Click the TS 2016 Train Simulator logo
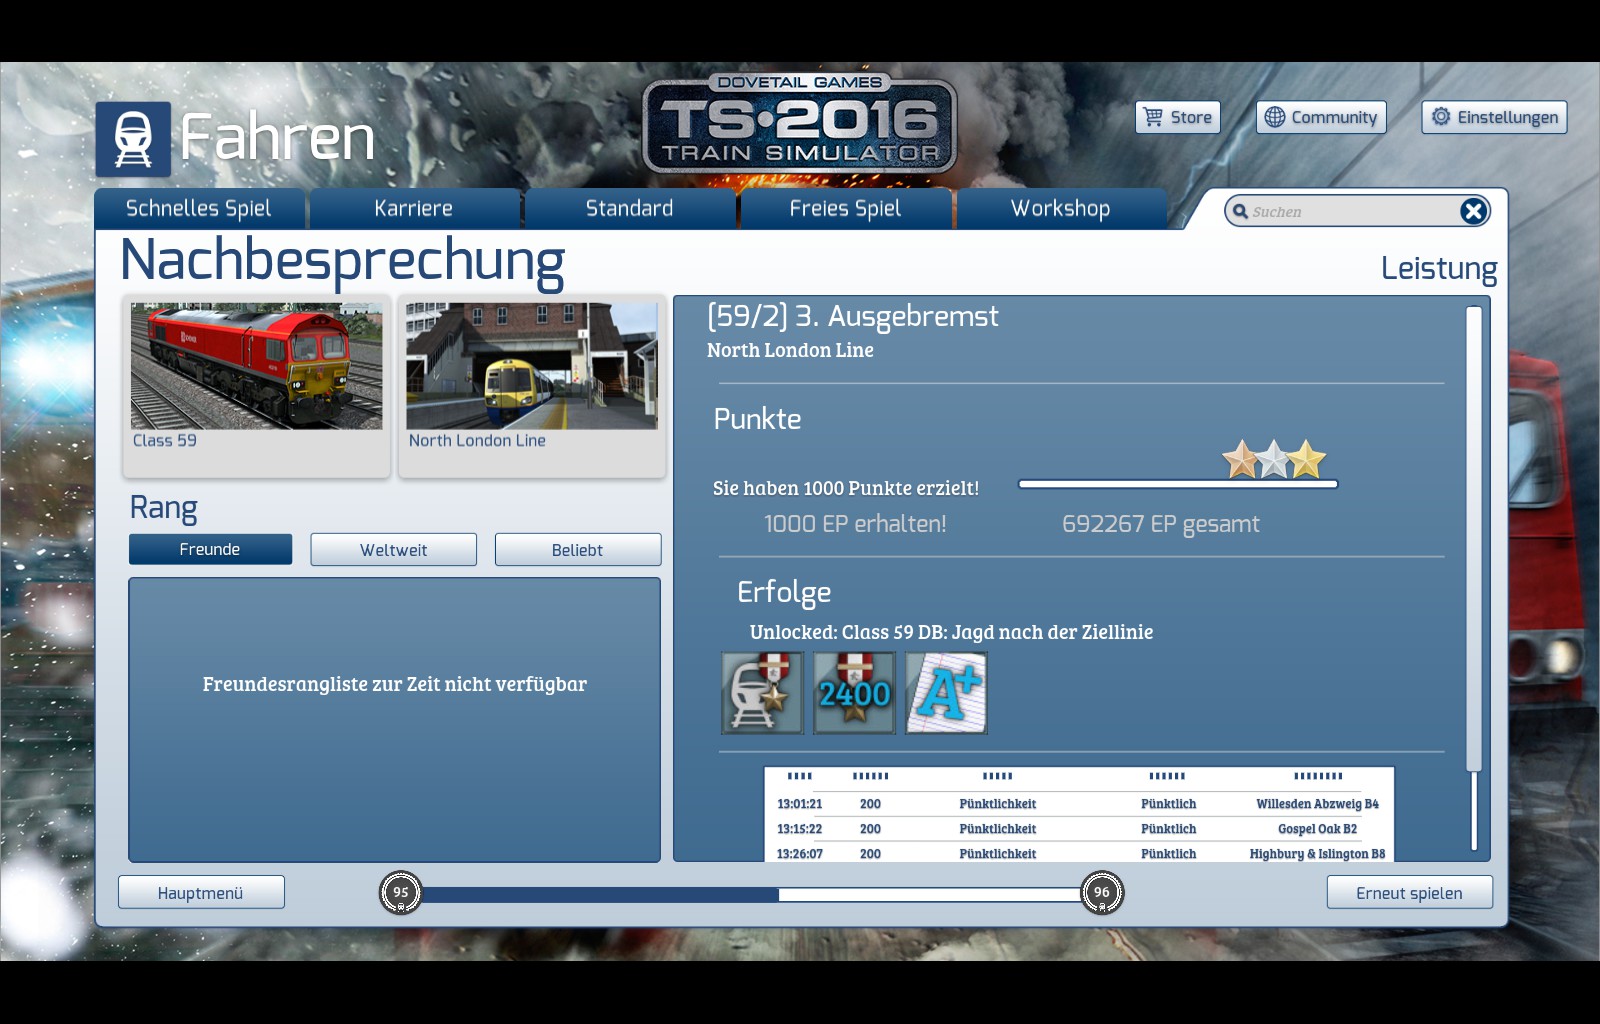This screenshot has width=1600, height=1024. point(800,123)
